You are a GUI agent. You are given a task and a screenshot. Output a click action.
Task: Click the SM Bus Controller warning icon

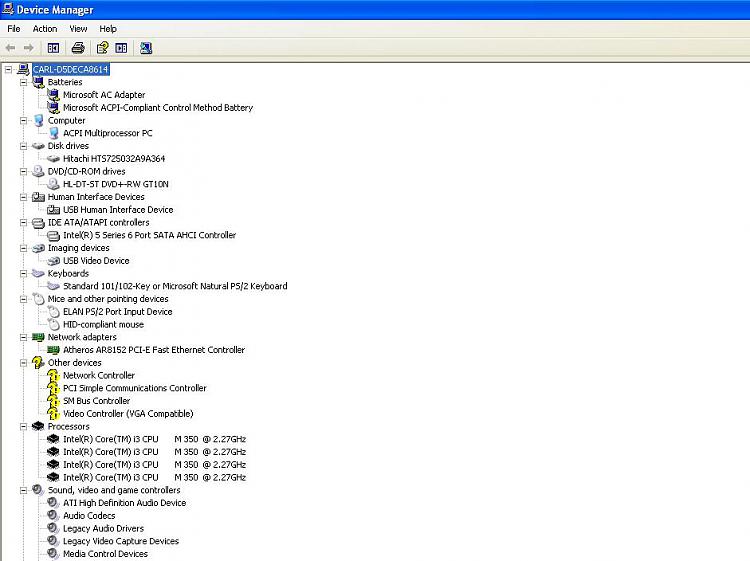[x=54, y=401]
